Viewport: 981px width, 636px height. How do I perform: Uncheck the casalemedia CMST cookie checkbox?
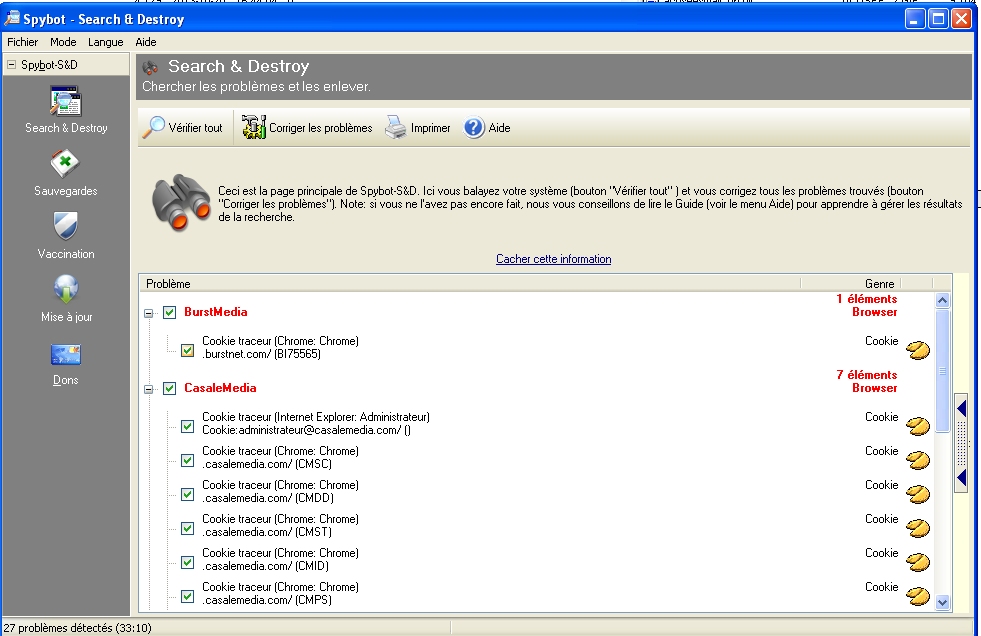187,528
